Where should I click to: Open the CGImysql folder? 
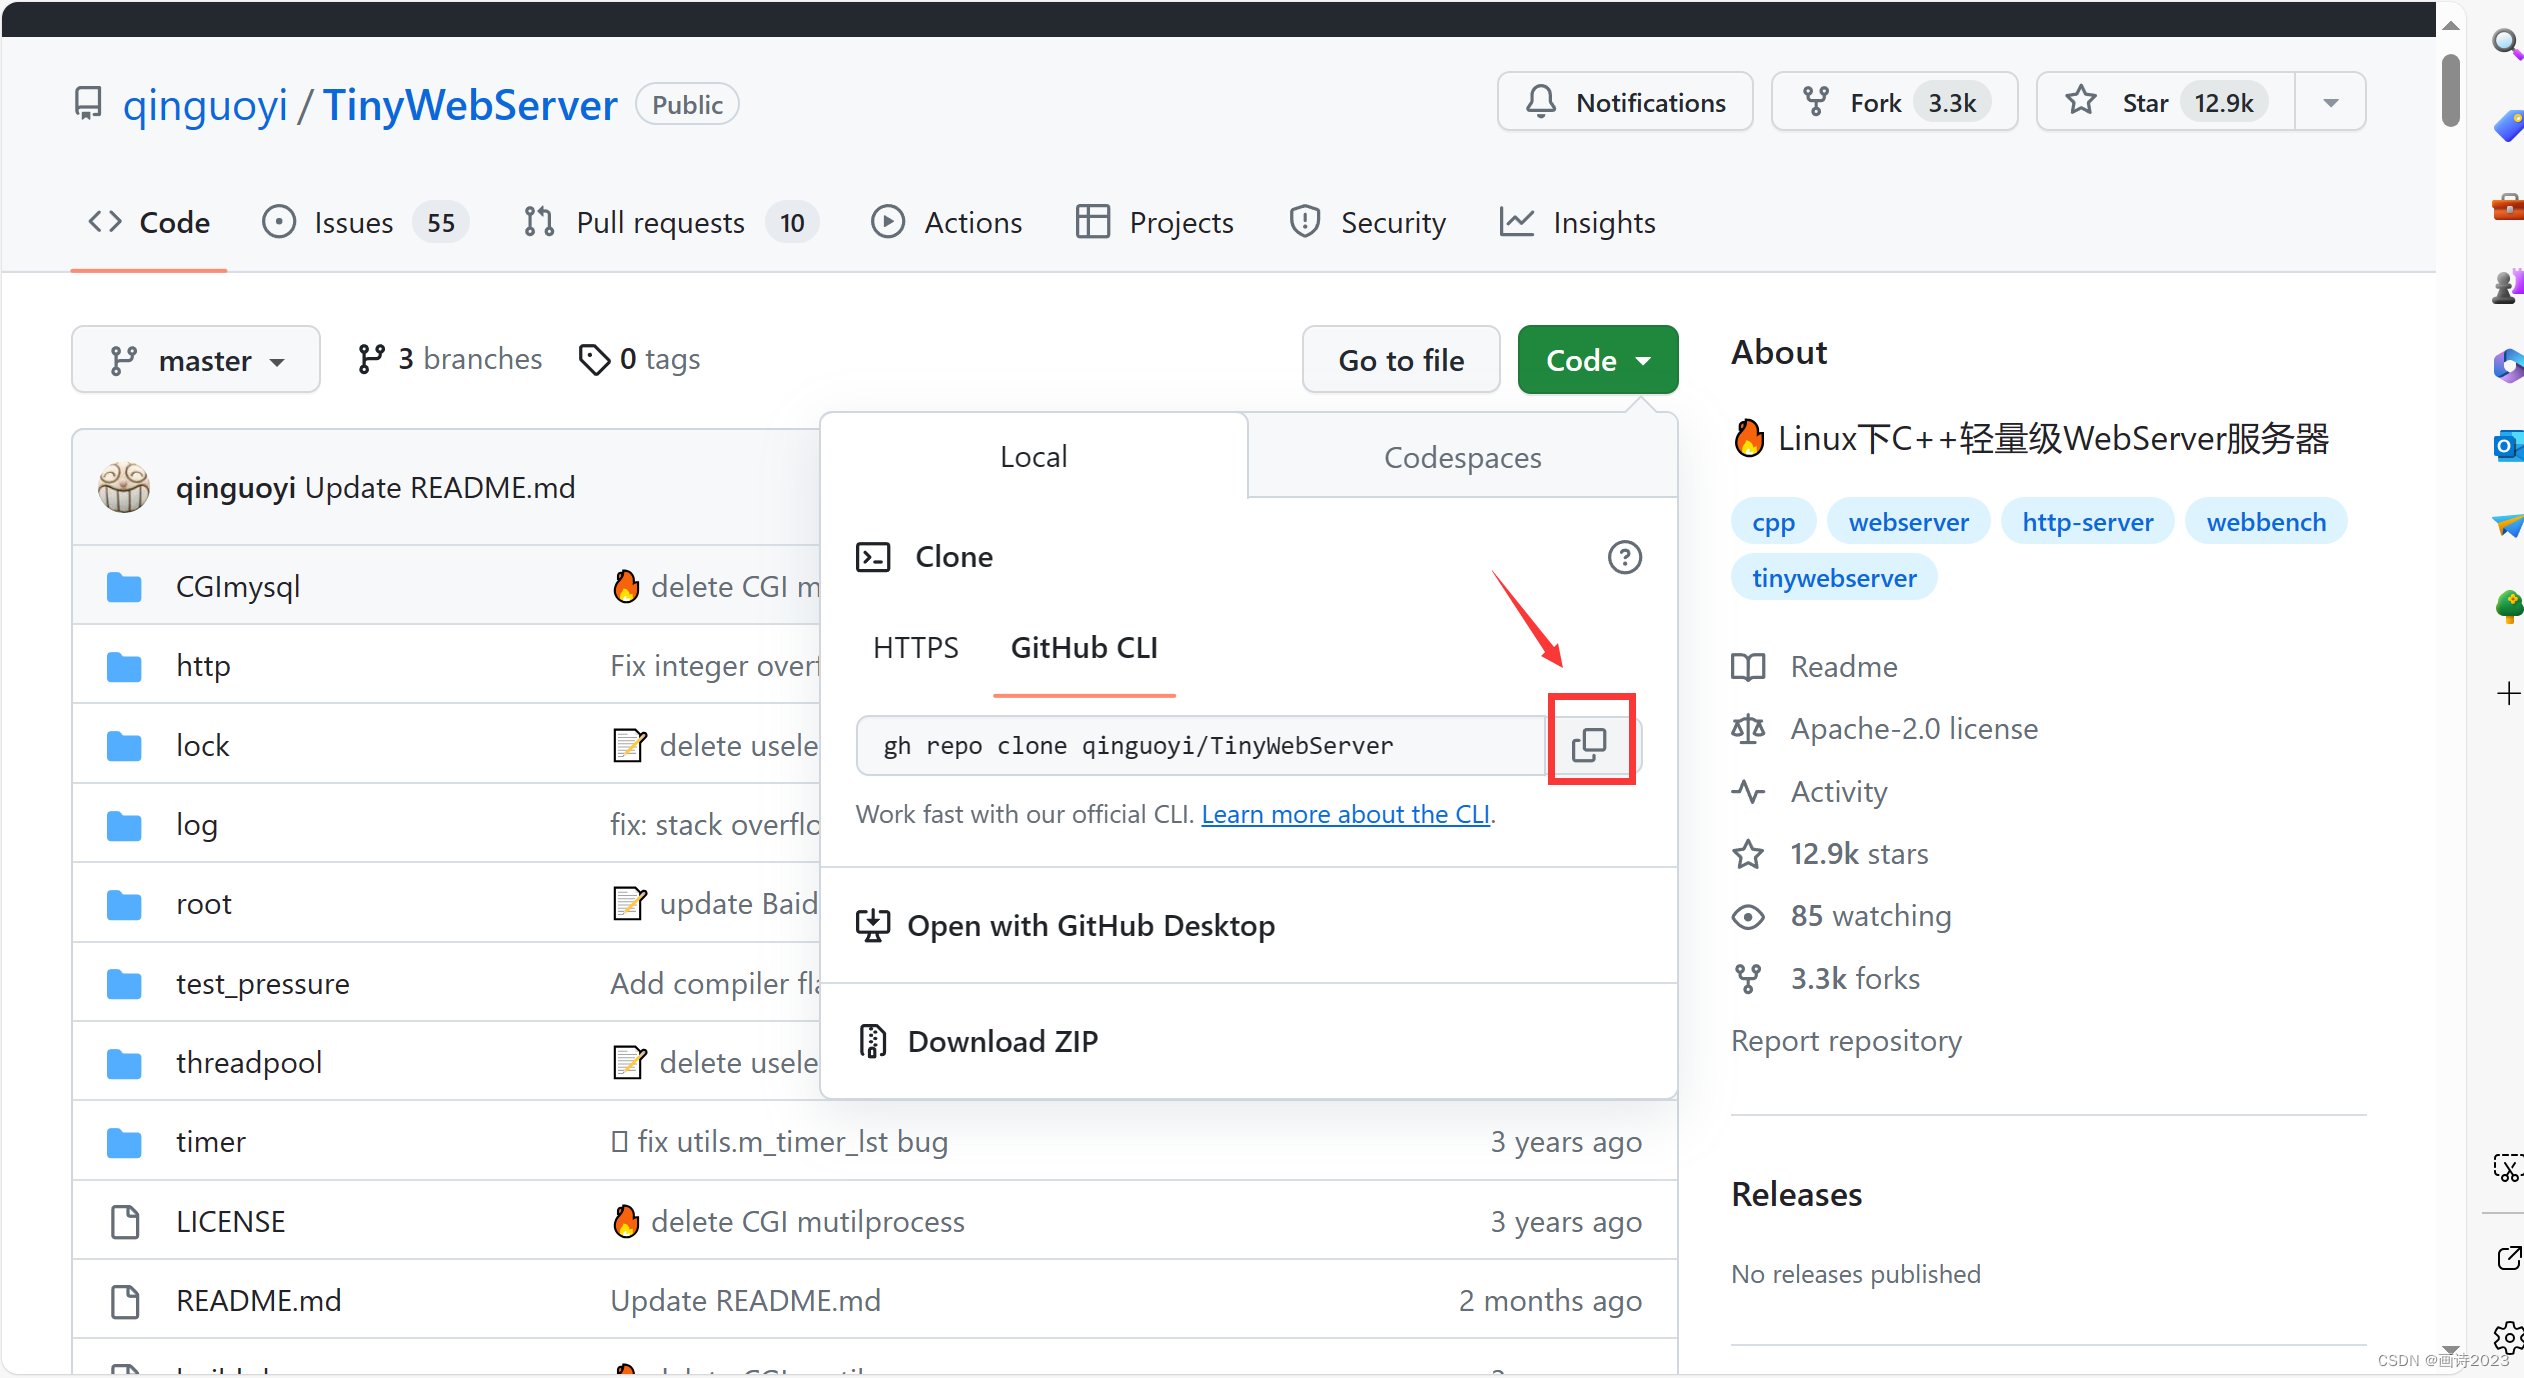pyautogui.click(x=238, y=586)
